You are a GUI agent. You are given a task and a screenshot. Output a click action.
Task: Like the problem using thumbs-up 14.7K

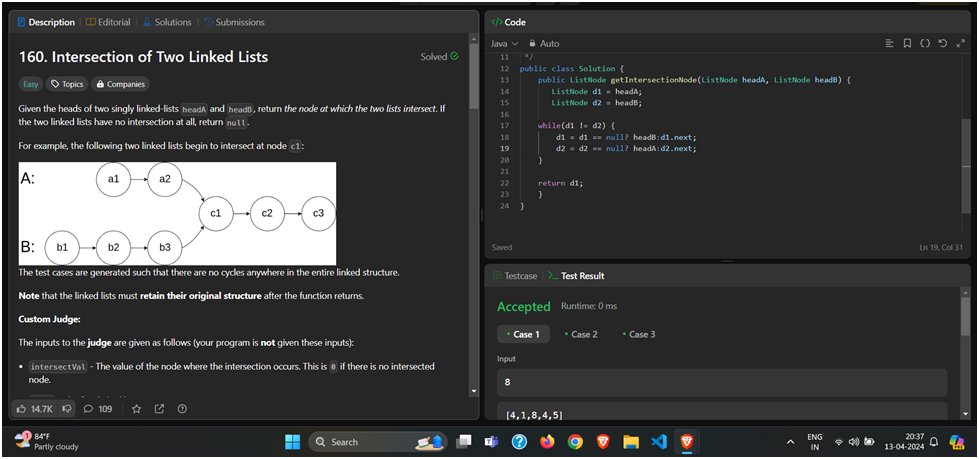(x=36, y=408)
